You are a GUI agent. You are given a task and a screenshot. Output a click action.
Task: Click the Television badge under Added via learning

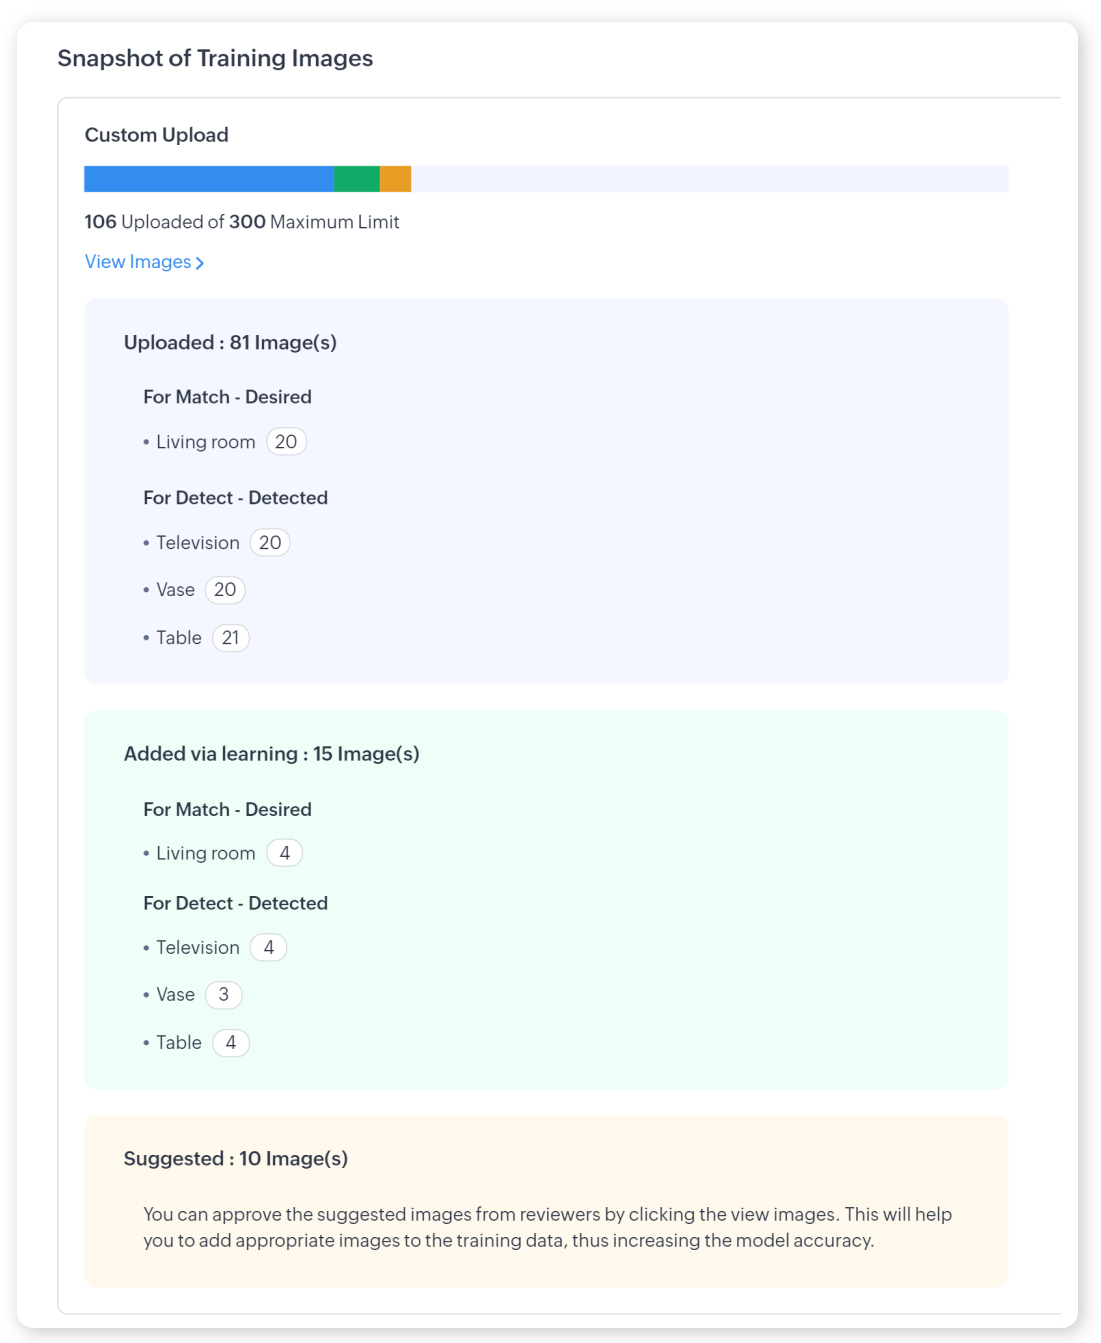[269, 947]
